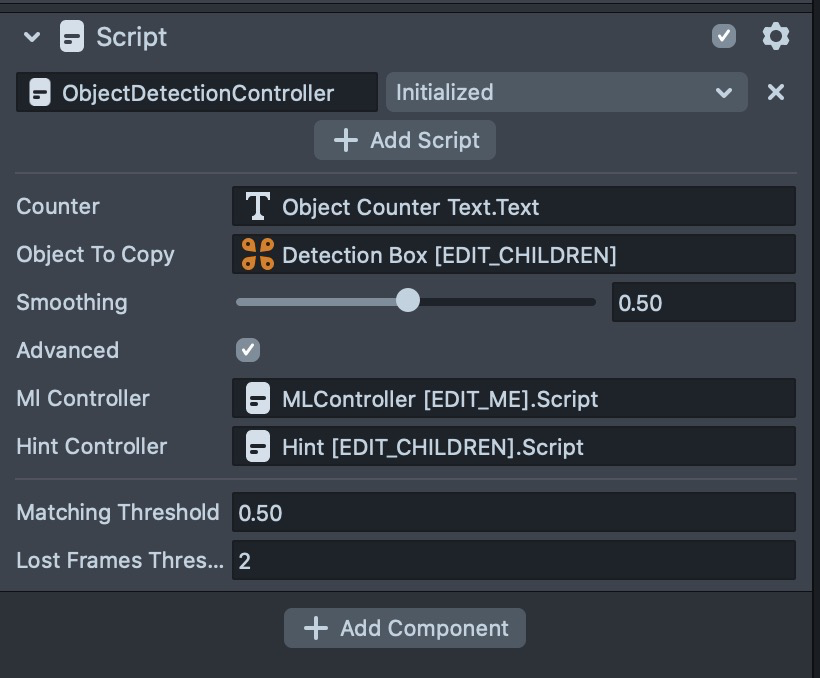The height and width of the screenshot is (678, 820).
Task: Click the Smoothing slider handle
Action: pyautogui.click(x=408, y=301)
